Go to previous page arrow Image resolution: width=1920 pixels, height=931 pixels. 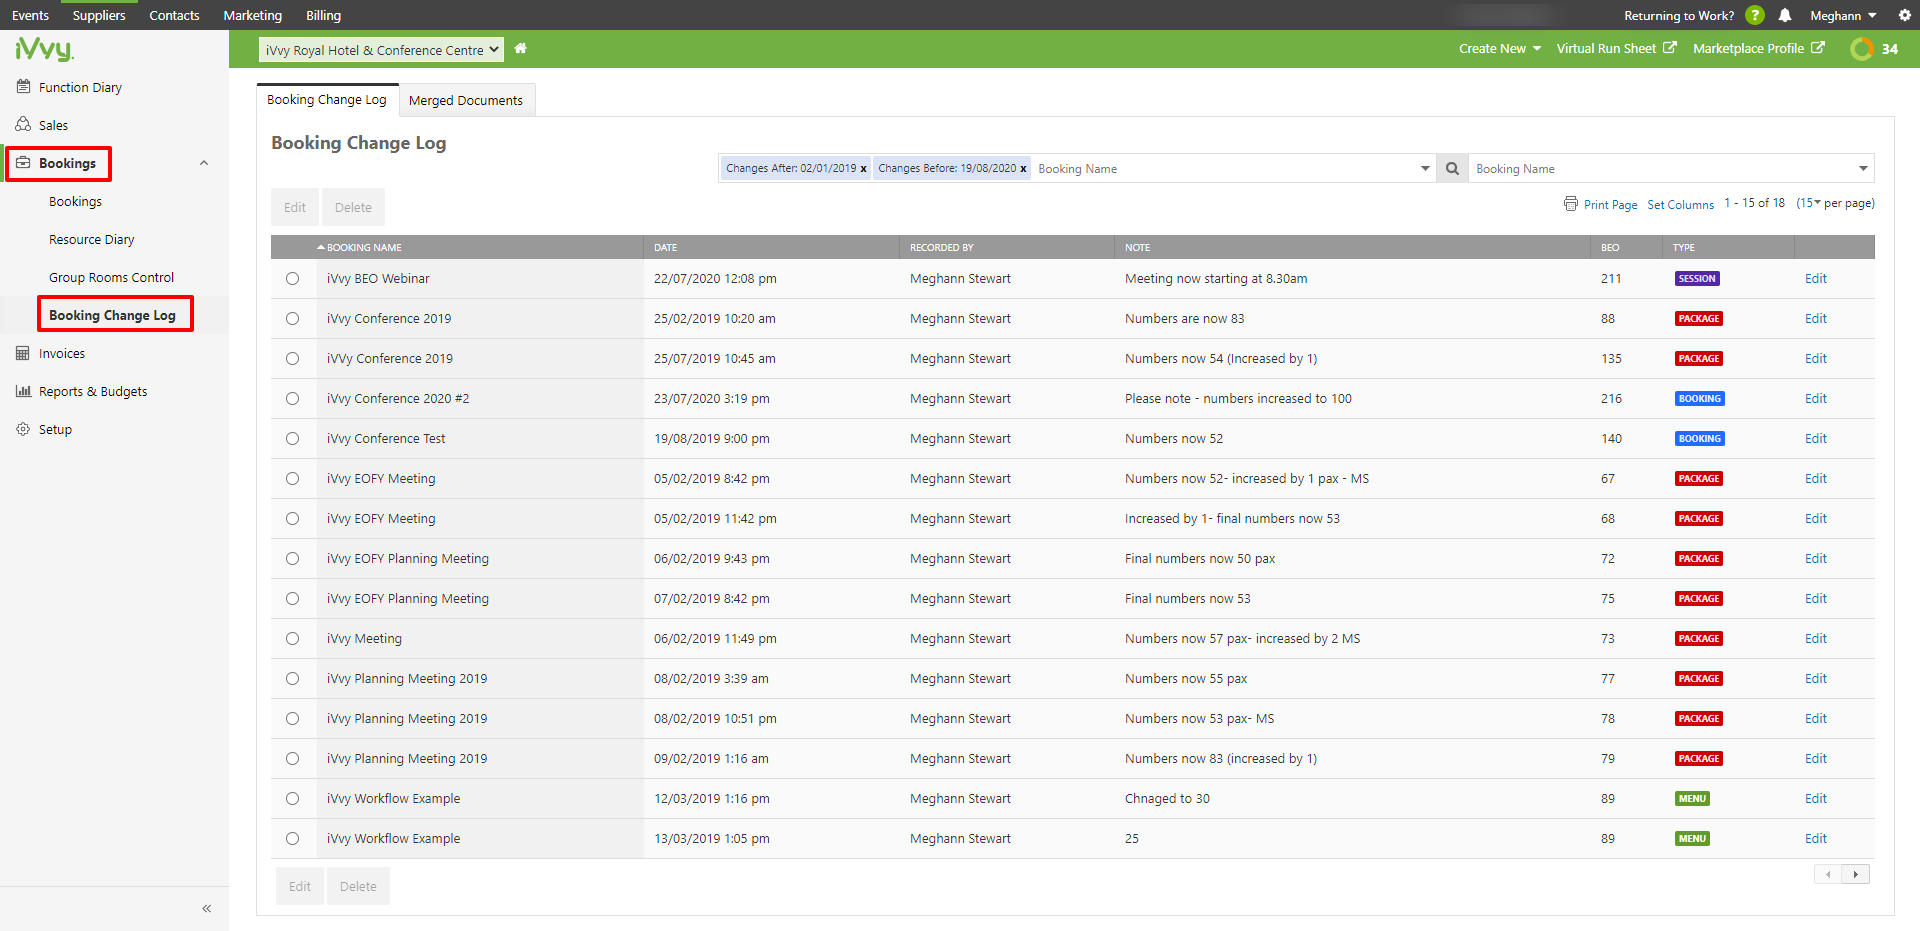[x=1828, y=874]
